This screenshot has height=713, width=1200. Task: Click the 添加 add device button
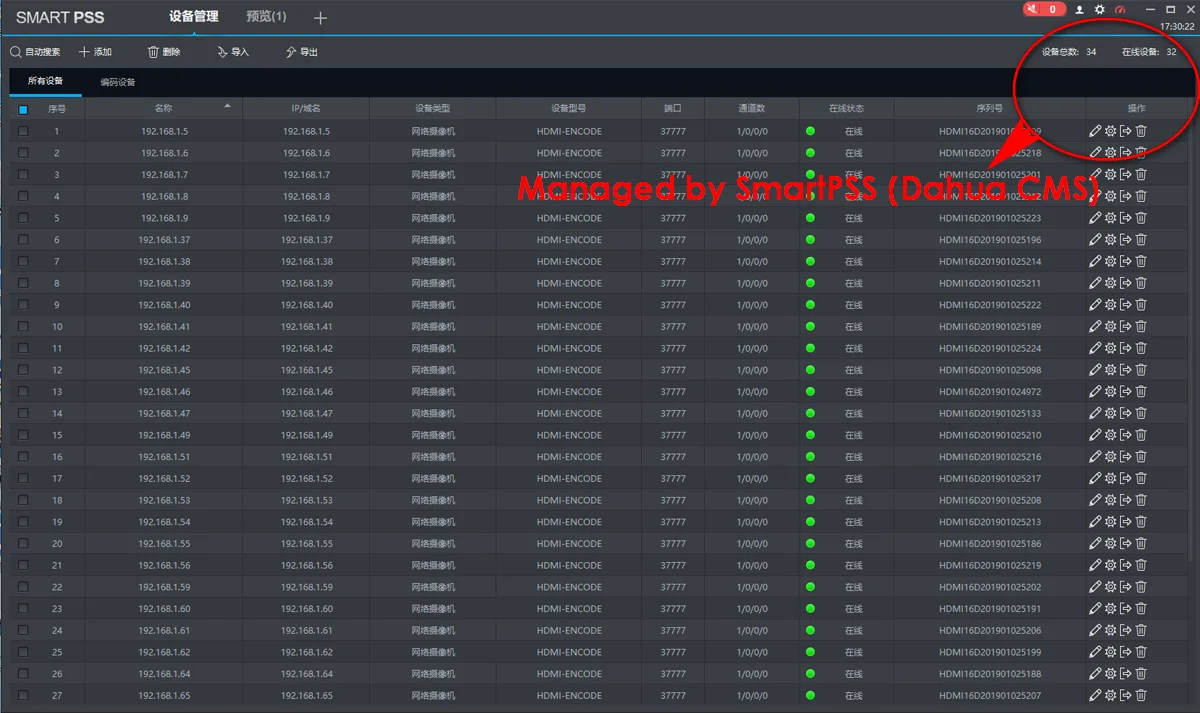coord(95,52)
